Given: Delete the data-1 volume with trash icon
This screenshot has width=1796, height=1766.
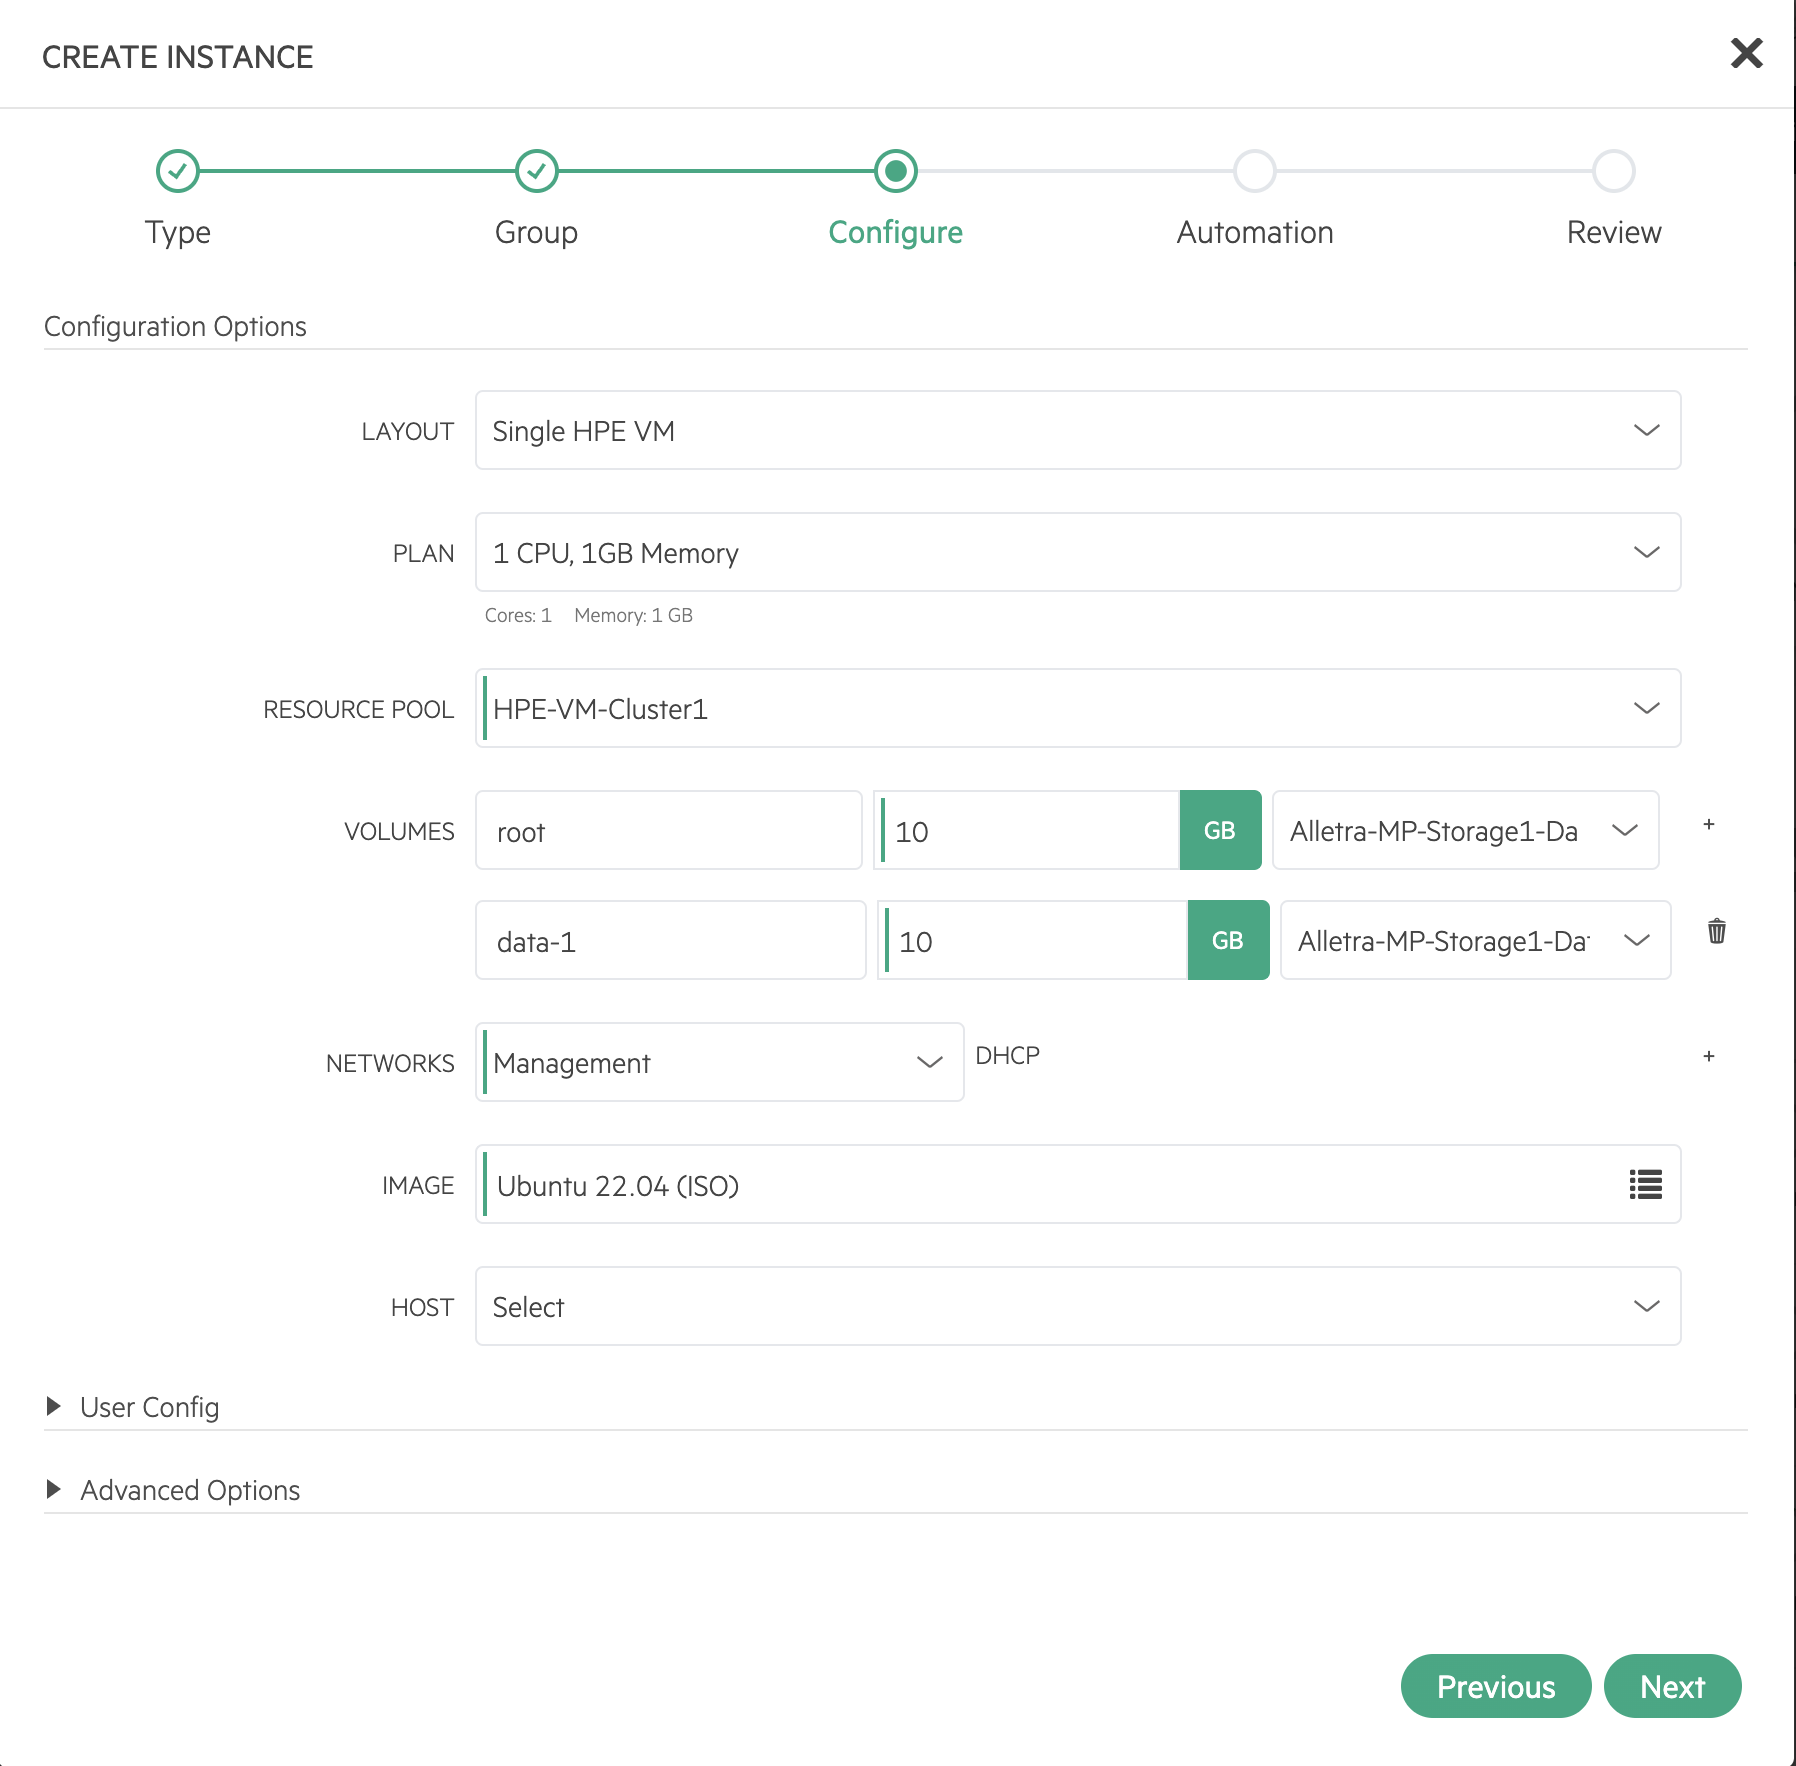Looking at the screenshot, I should pyautogui.click(x=1717, y=931).
